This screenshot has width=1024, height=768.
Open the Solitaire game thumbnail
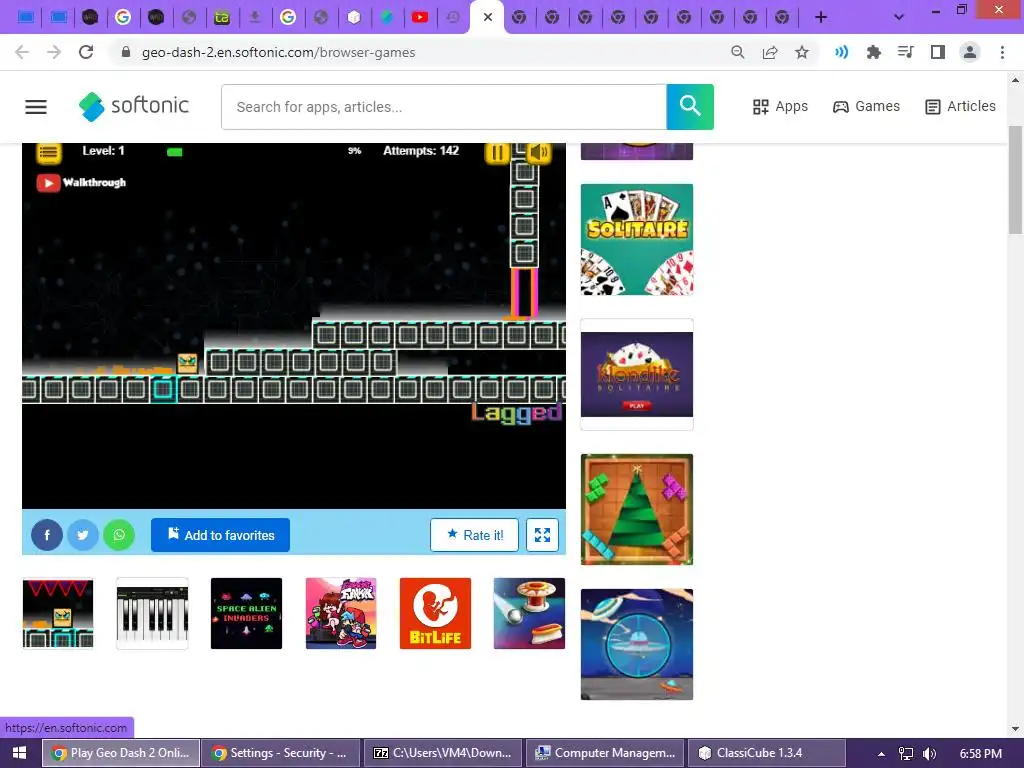click(637, 239)
